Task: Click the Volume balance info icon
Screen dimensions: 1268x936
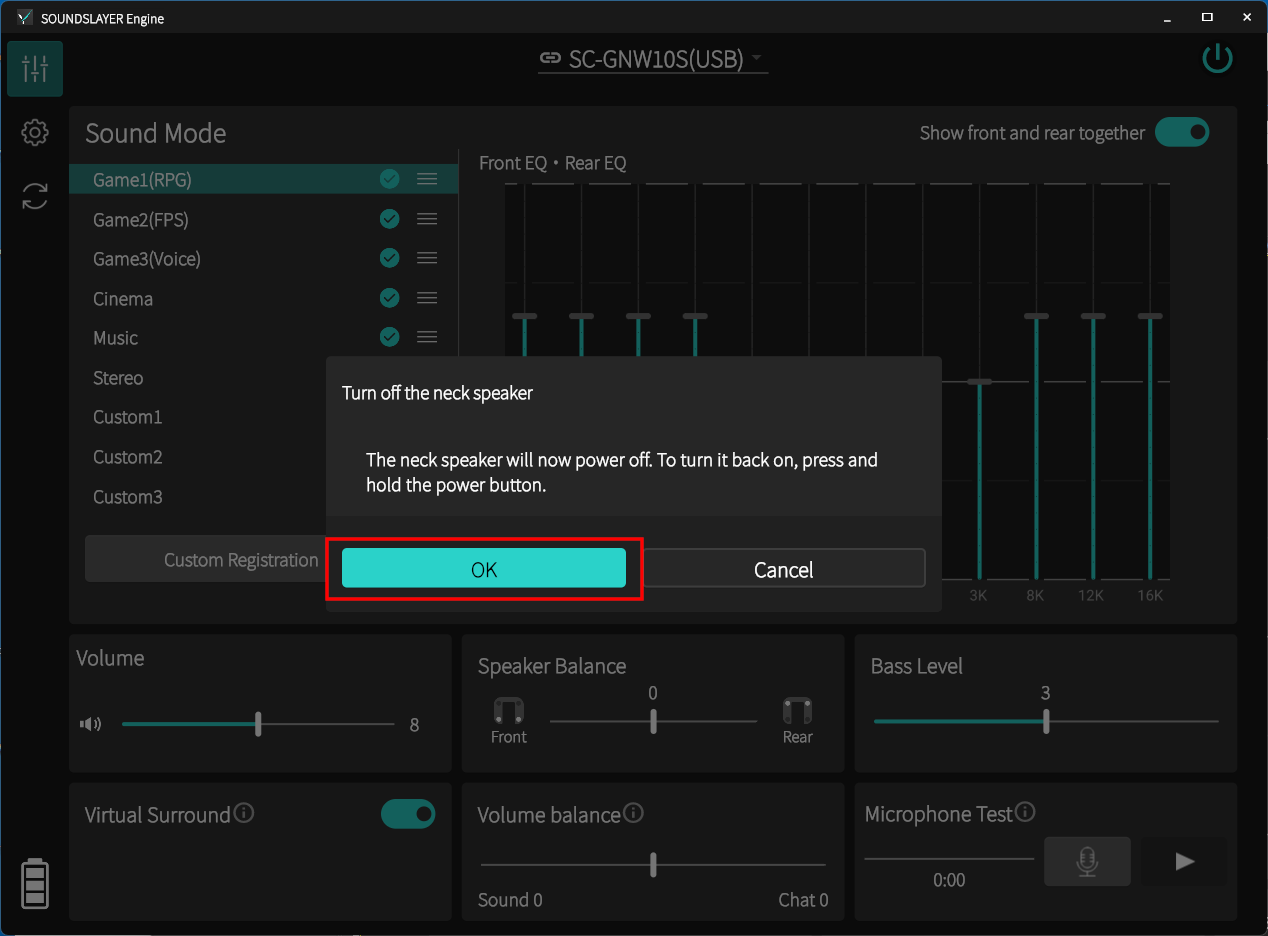Action: (633, 813)
